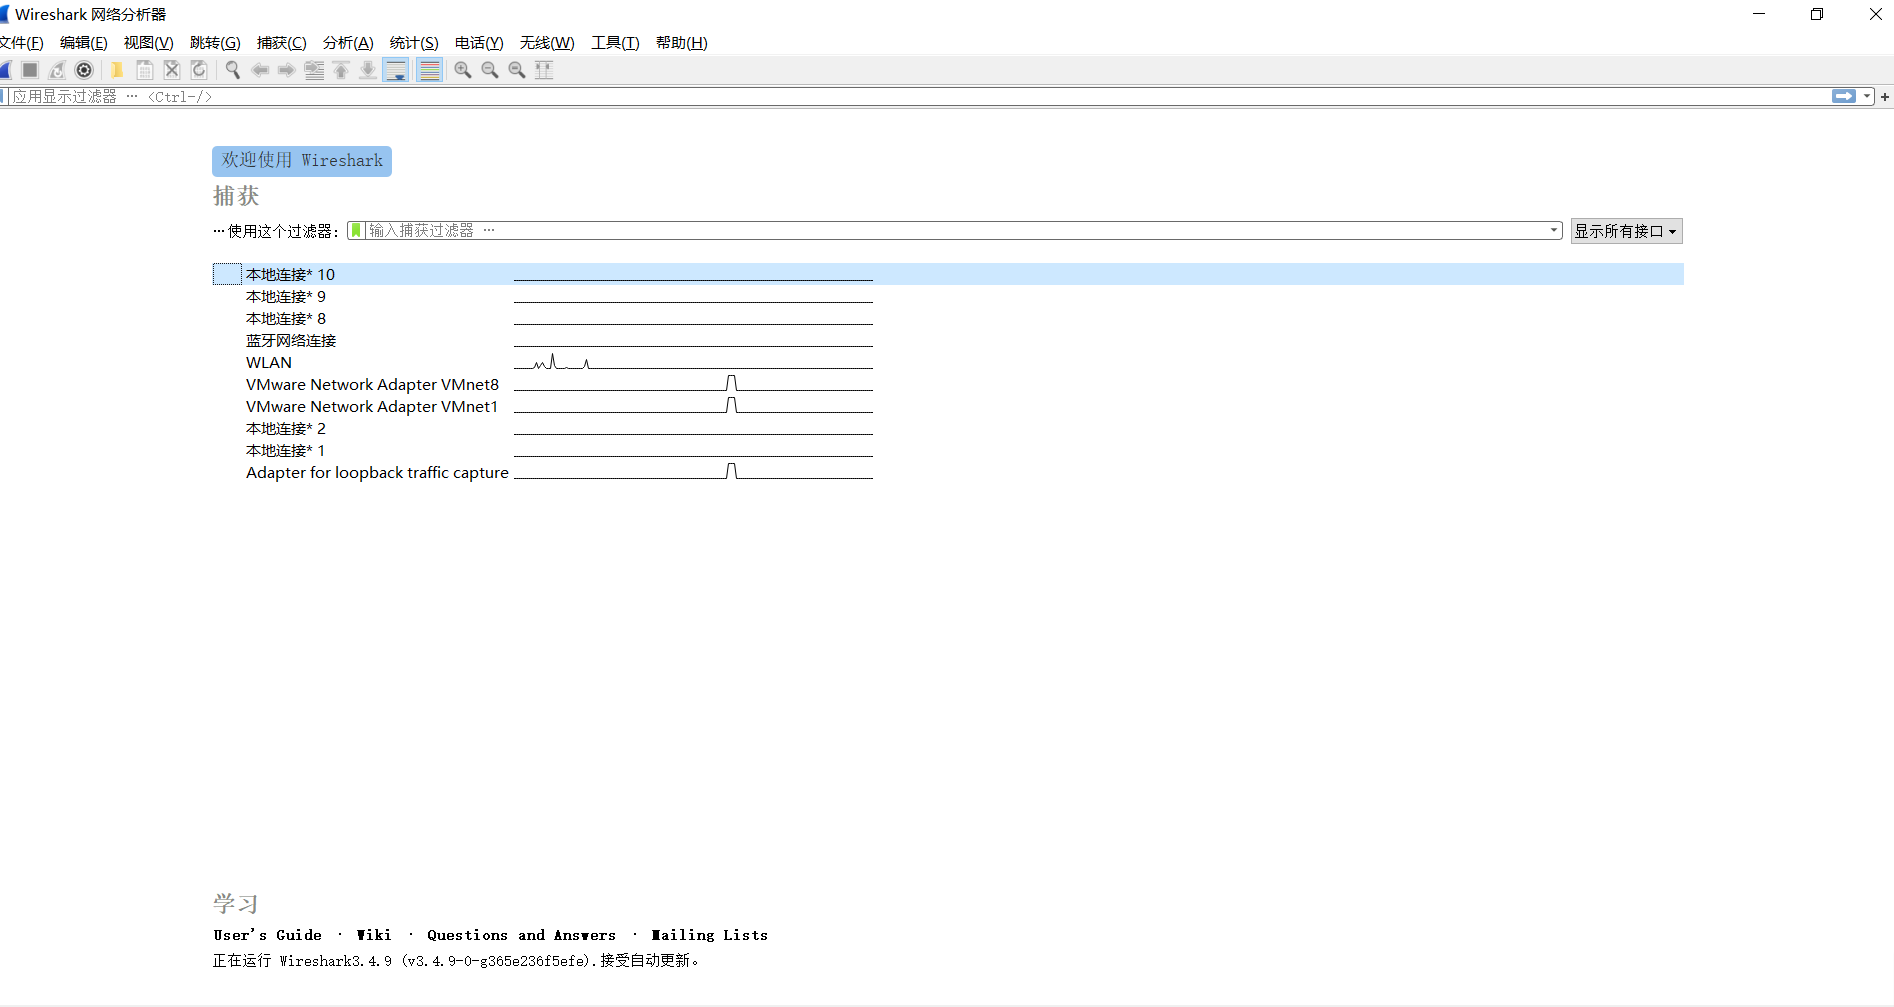Screen dimensions: 1894x1007
Task: Open the display filter dropdown arrow
Action: point(1868,96)
